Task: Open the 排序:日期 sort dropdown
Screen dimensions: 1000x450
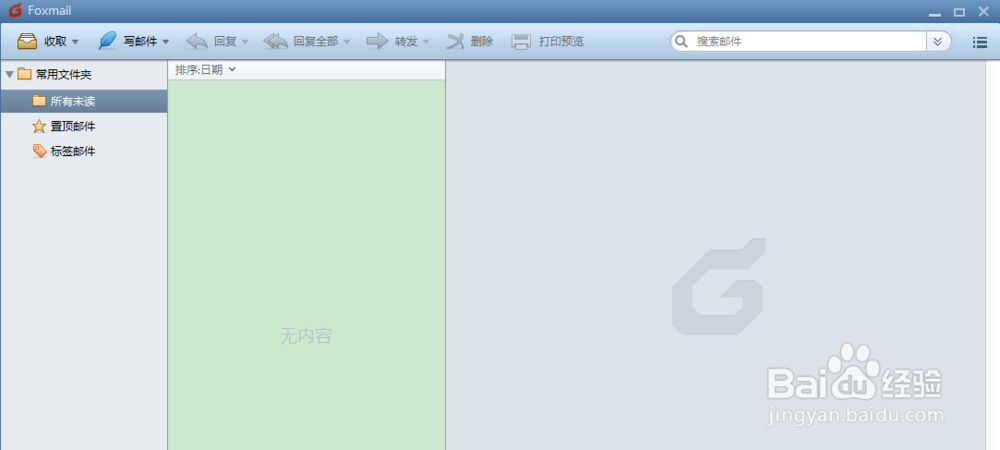Action: coord(205,69)
